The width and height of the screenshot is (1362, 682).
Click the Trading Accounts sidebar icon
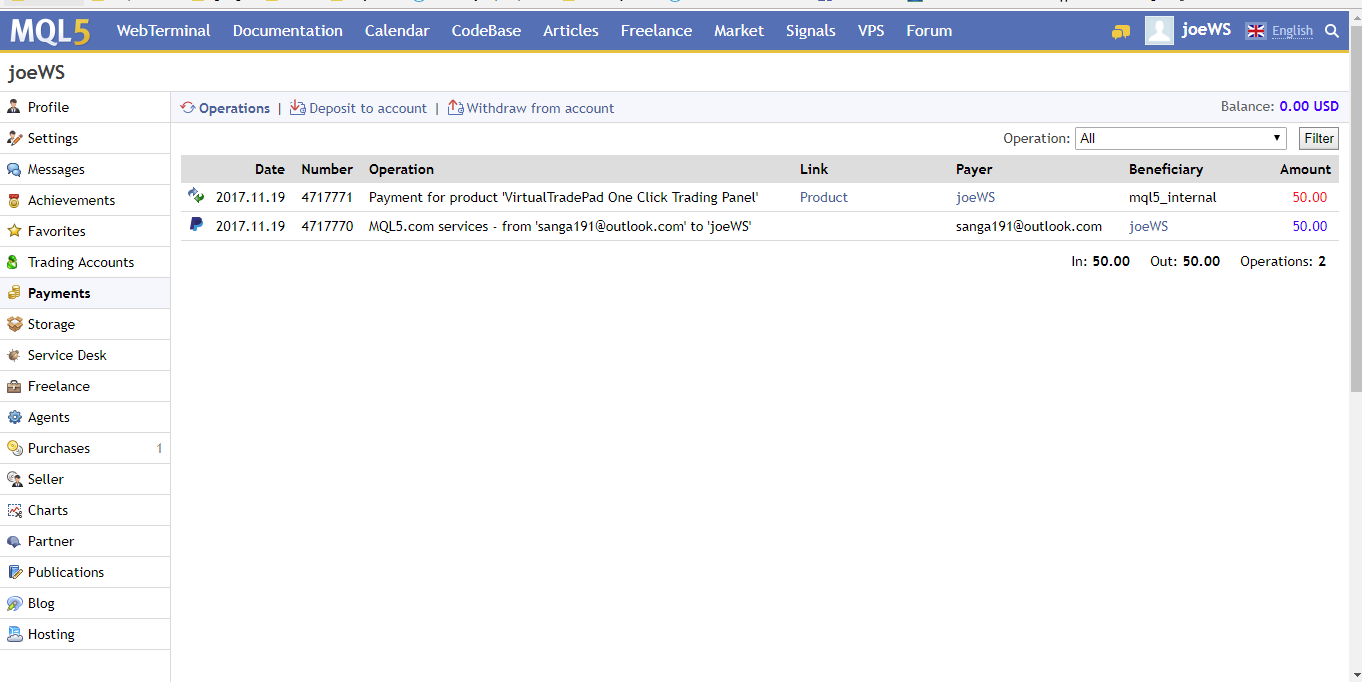[x=14, y=262]
